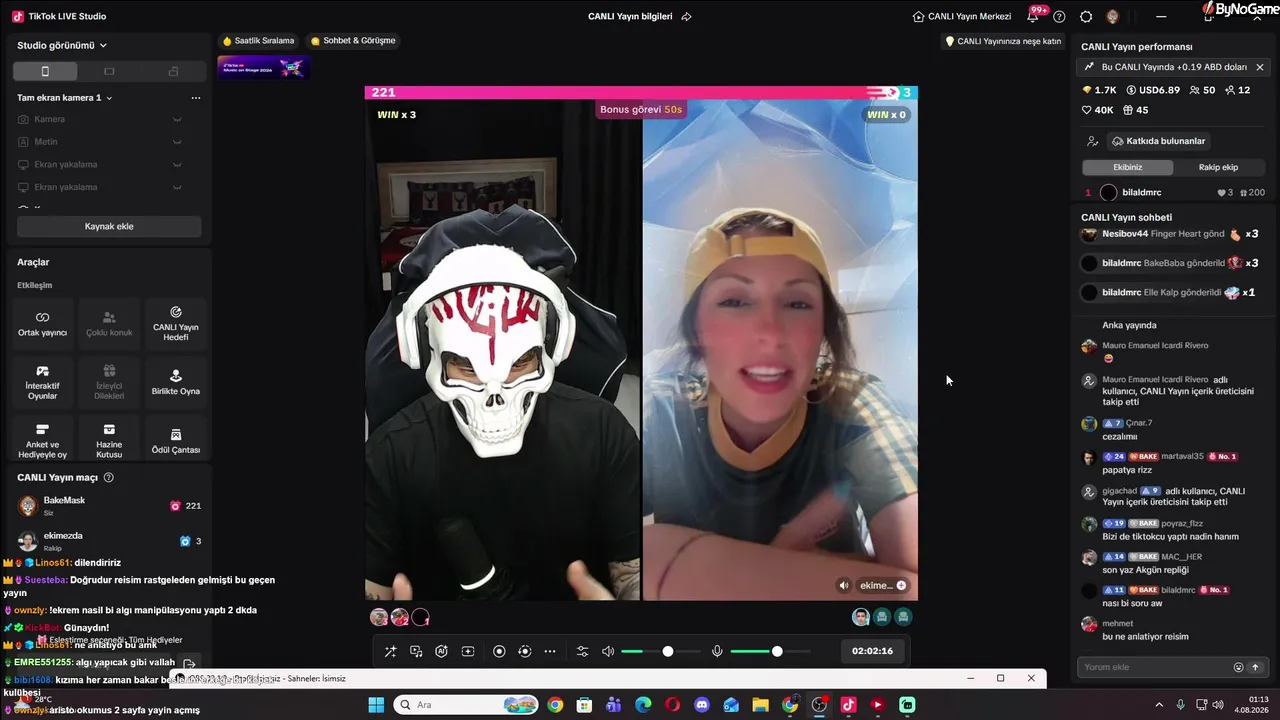Toggle visibility of the Kamera source
The width and height of the screenshot is (1280, 720).
click(x=177, y=119)
